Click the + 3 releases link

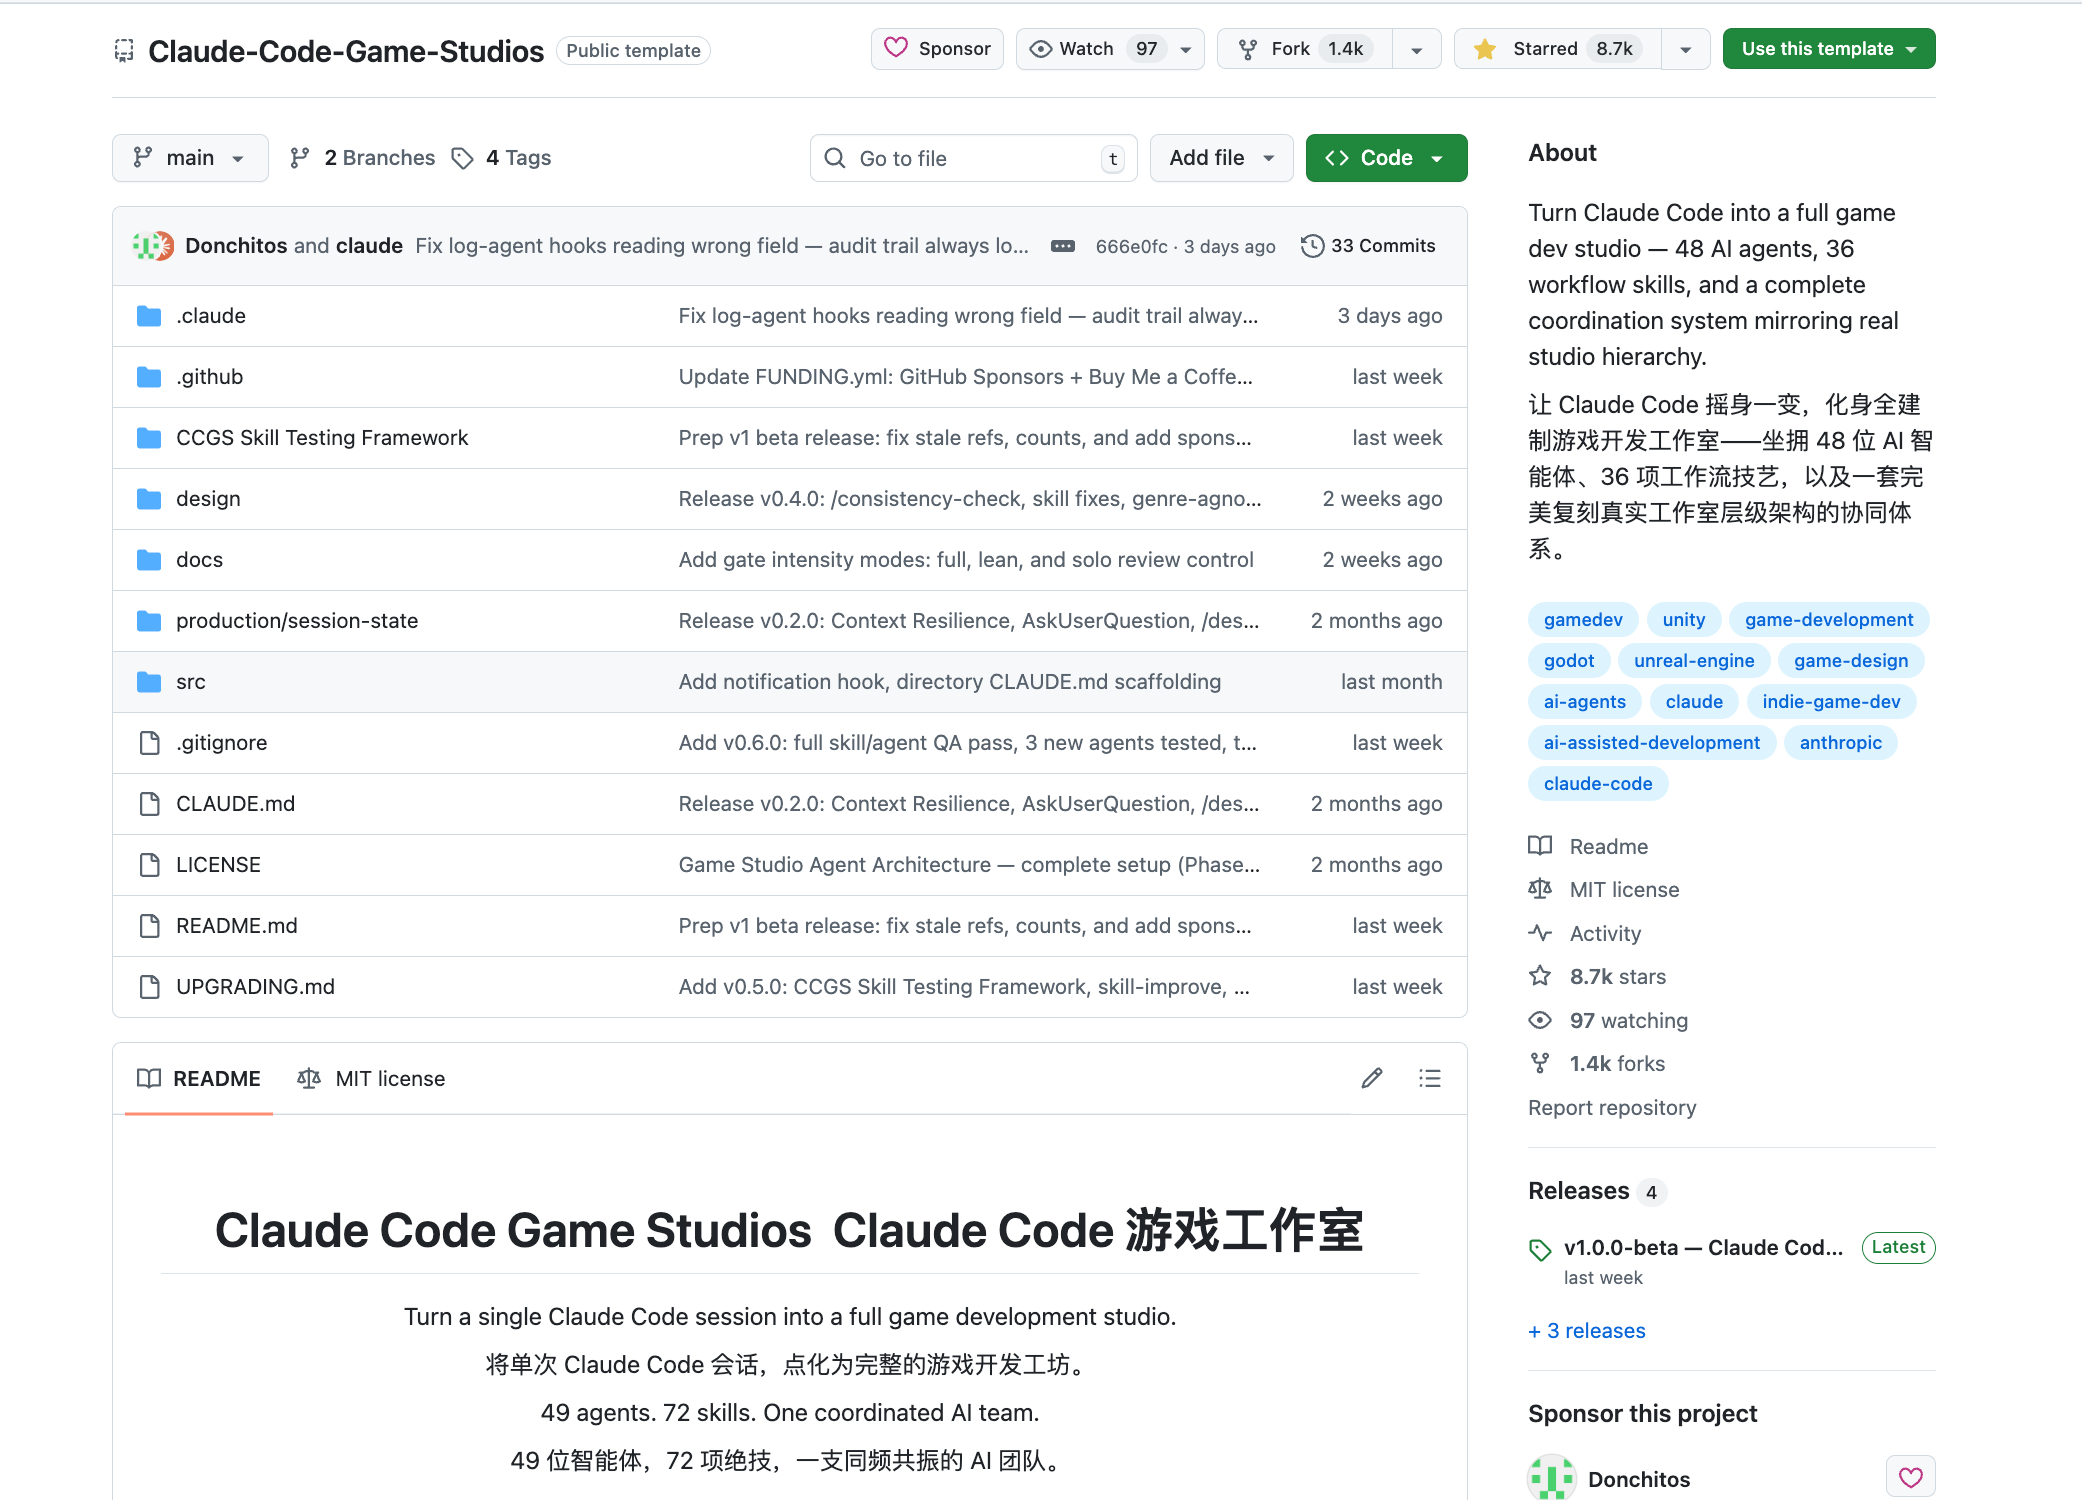tap(1587, 1331)
